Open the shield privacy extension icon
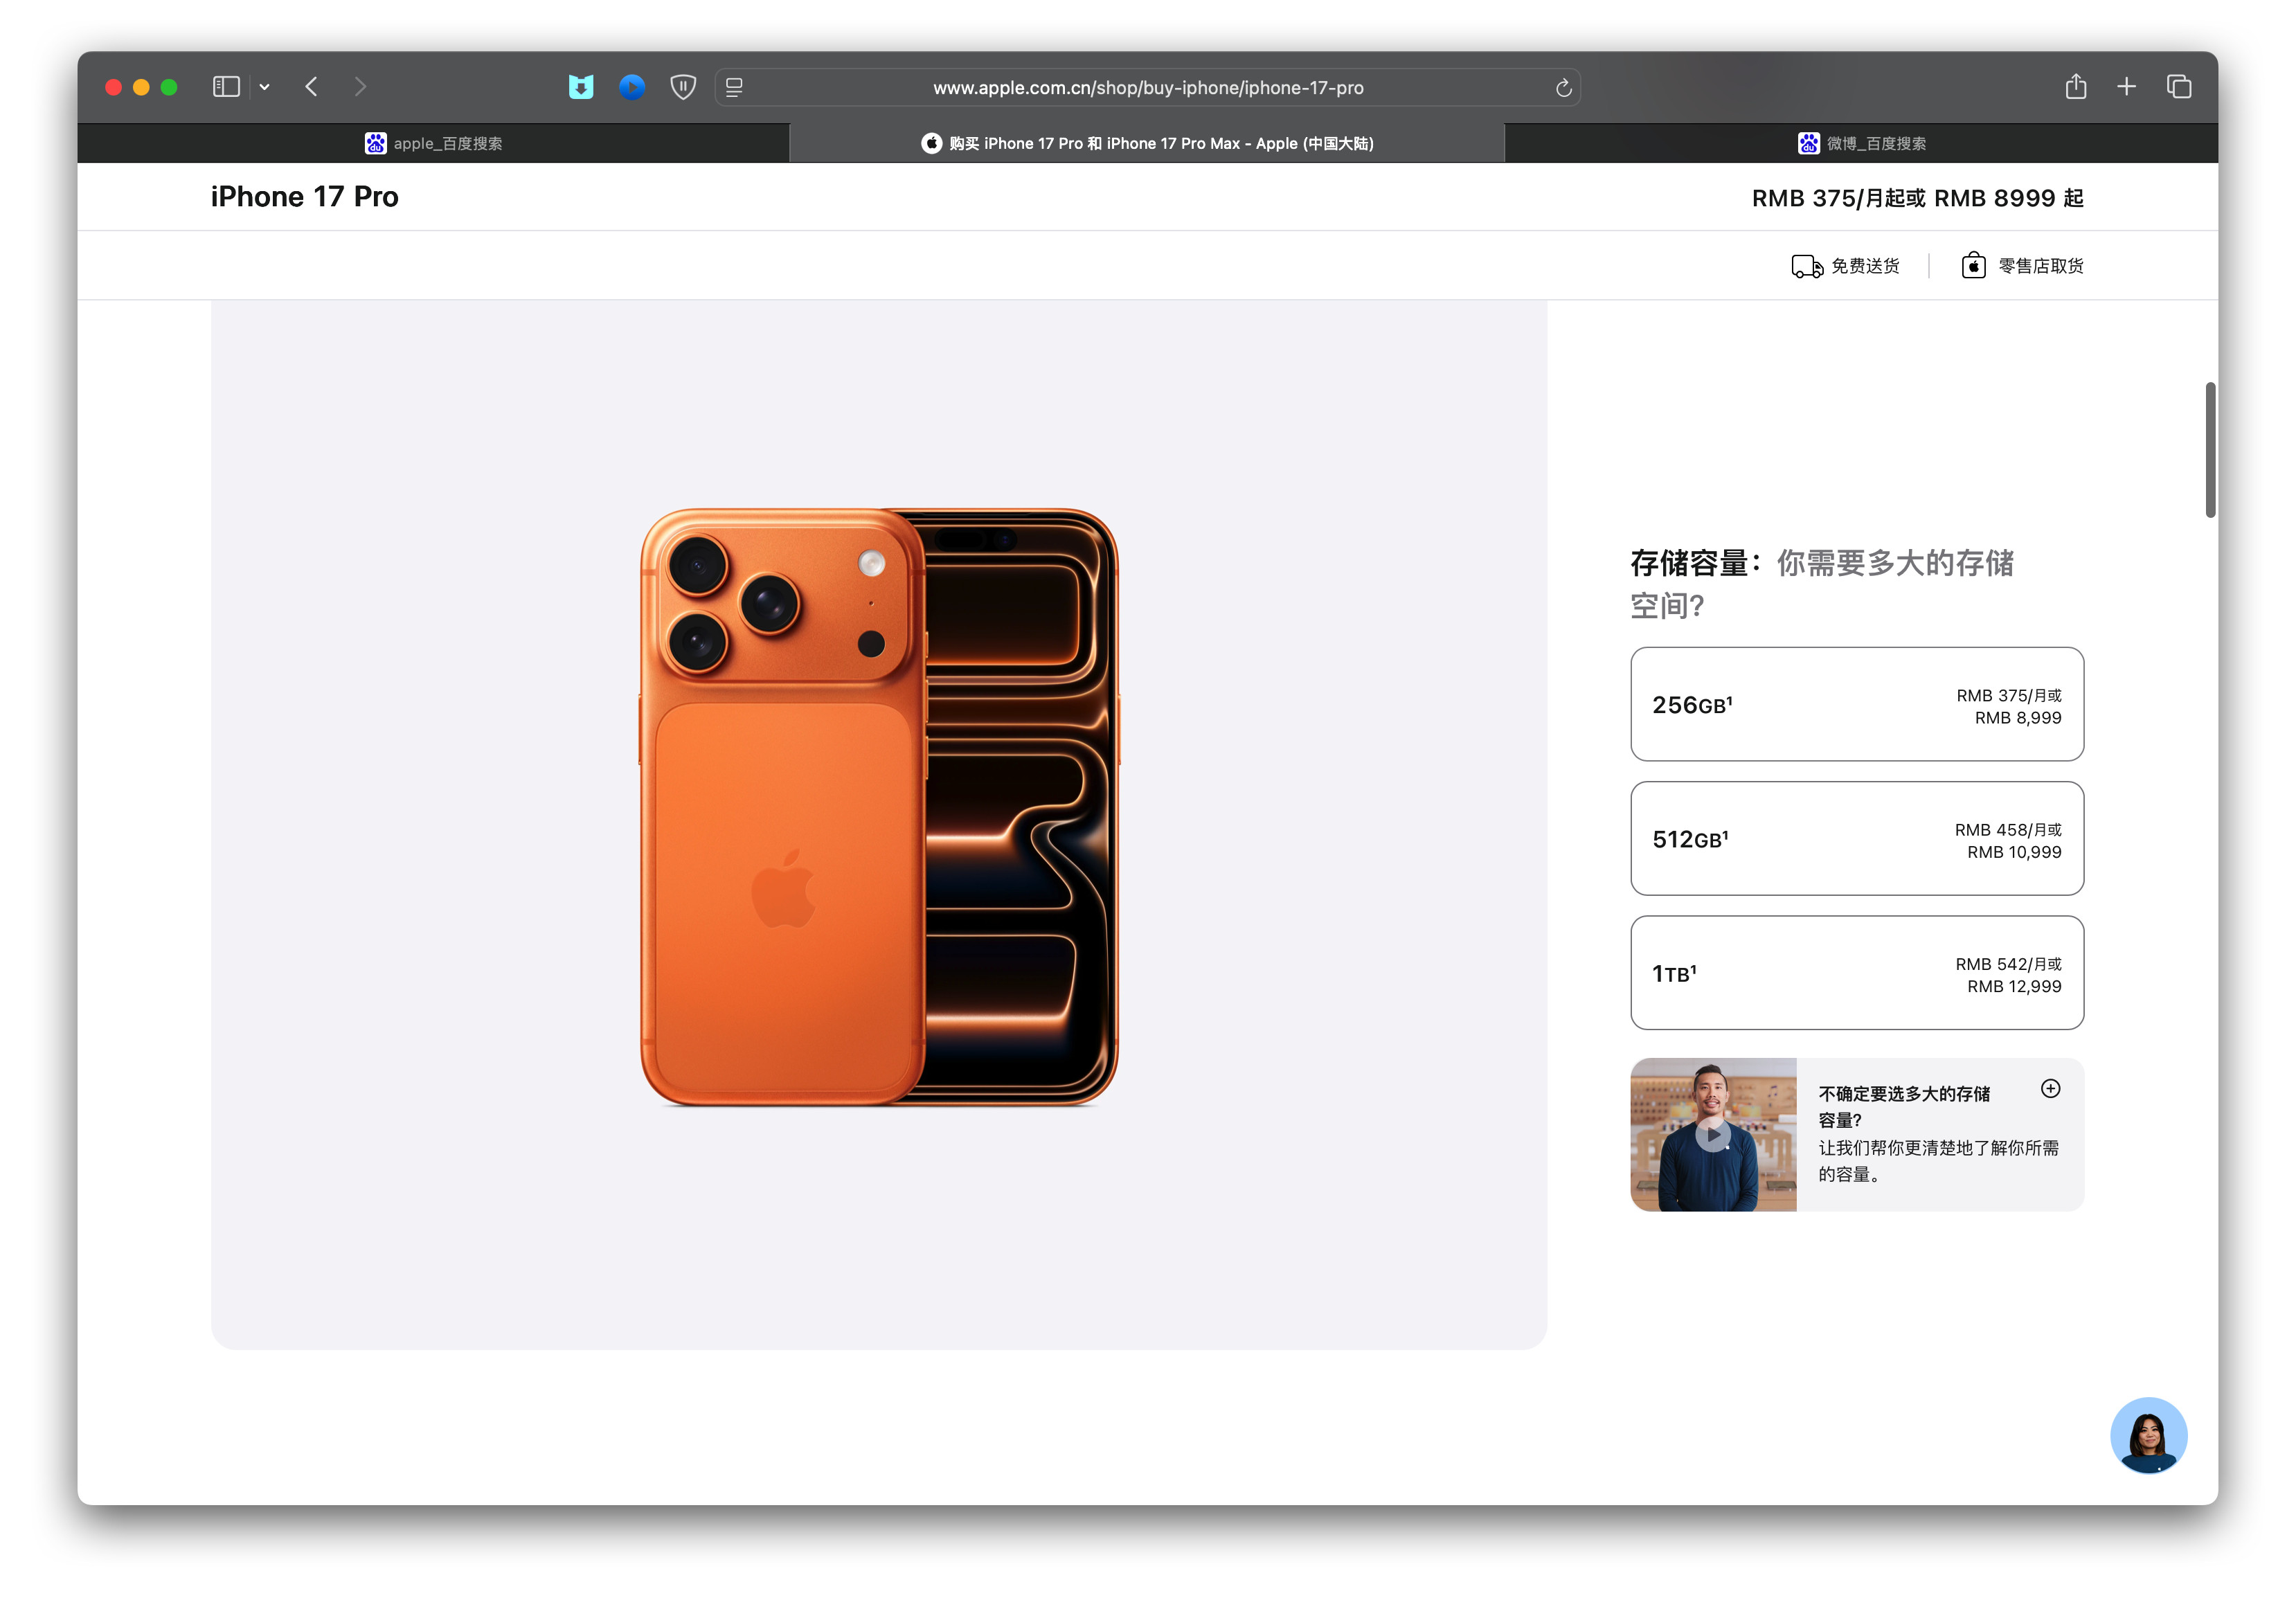Viewport: 2296px width, 1609px height. pos(683,87)
